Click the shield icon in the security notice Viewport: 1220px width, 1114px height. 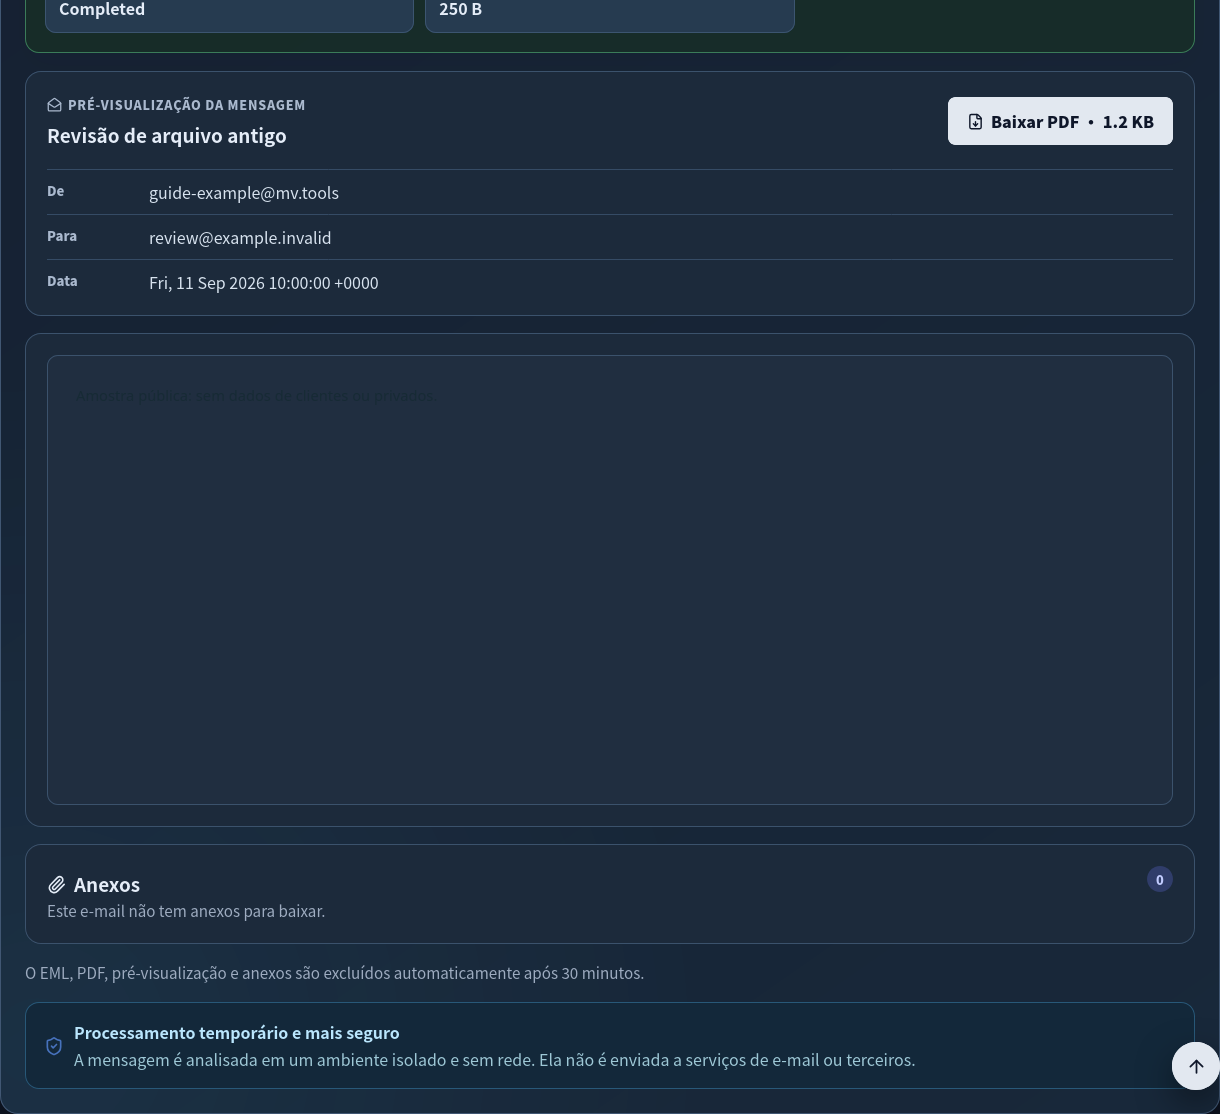coord(54,1046)
